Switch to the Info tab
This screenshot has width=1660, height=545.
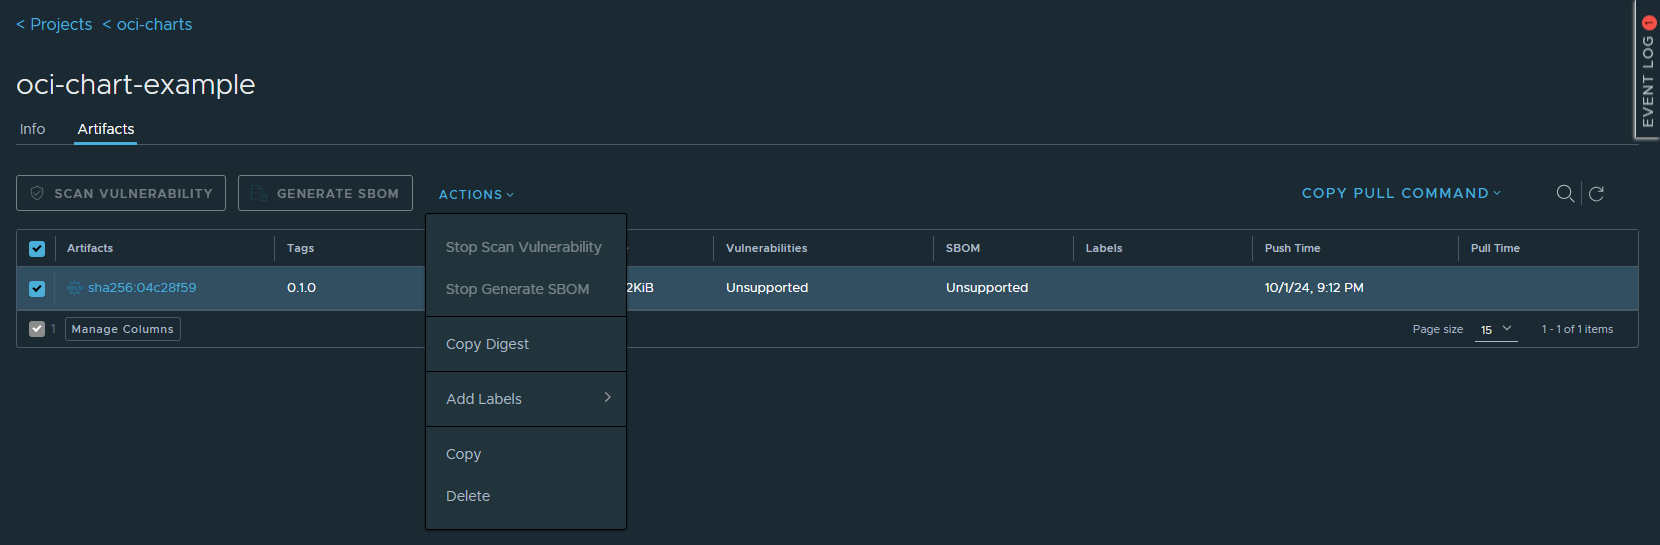point(32,129)
